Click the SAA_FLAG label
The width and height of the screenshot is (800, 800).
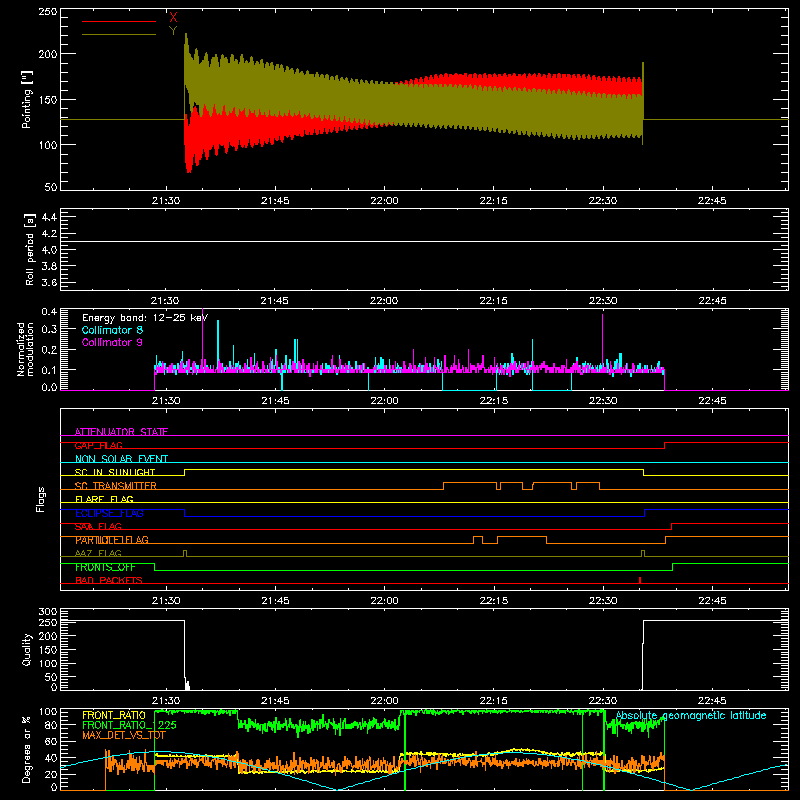click(x=98, y=527)
